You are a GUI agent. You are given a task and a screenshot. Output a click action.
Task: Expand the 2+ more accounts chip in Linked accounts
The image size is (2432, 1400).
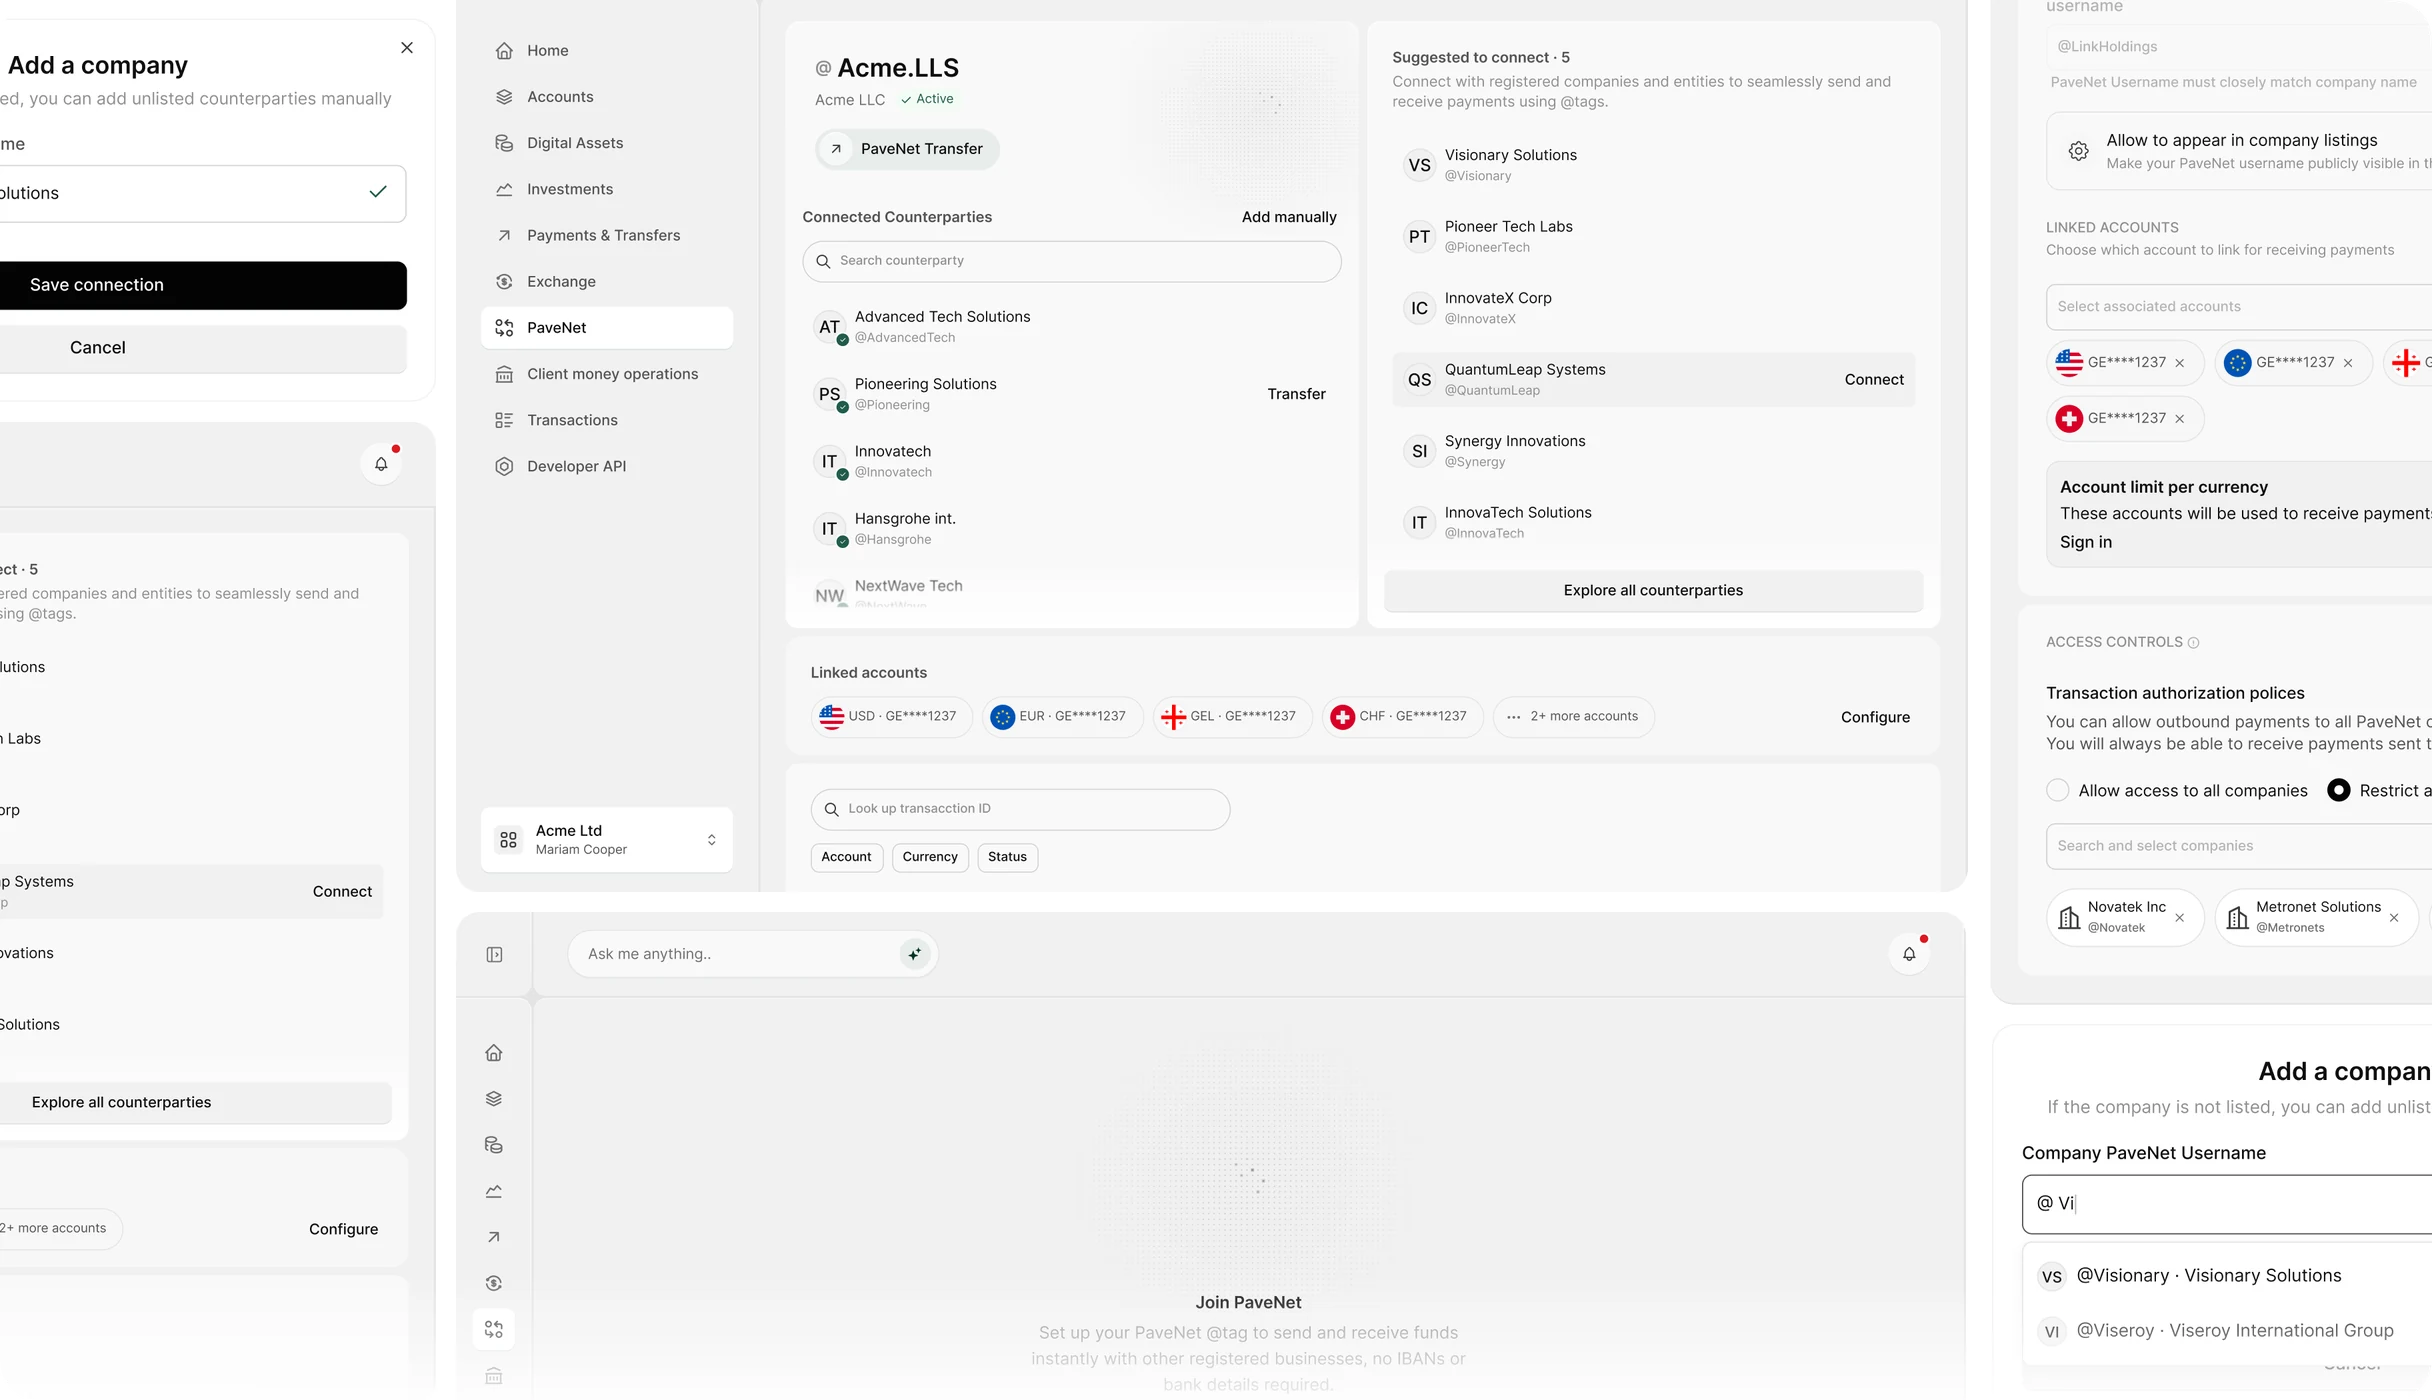coord(1573,717)
